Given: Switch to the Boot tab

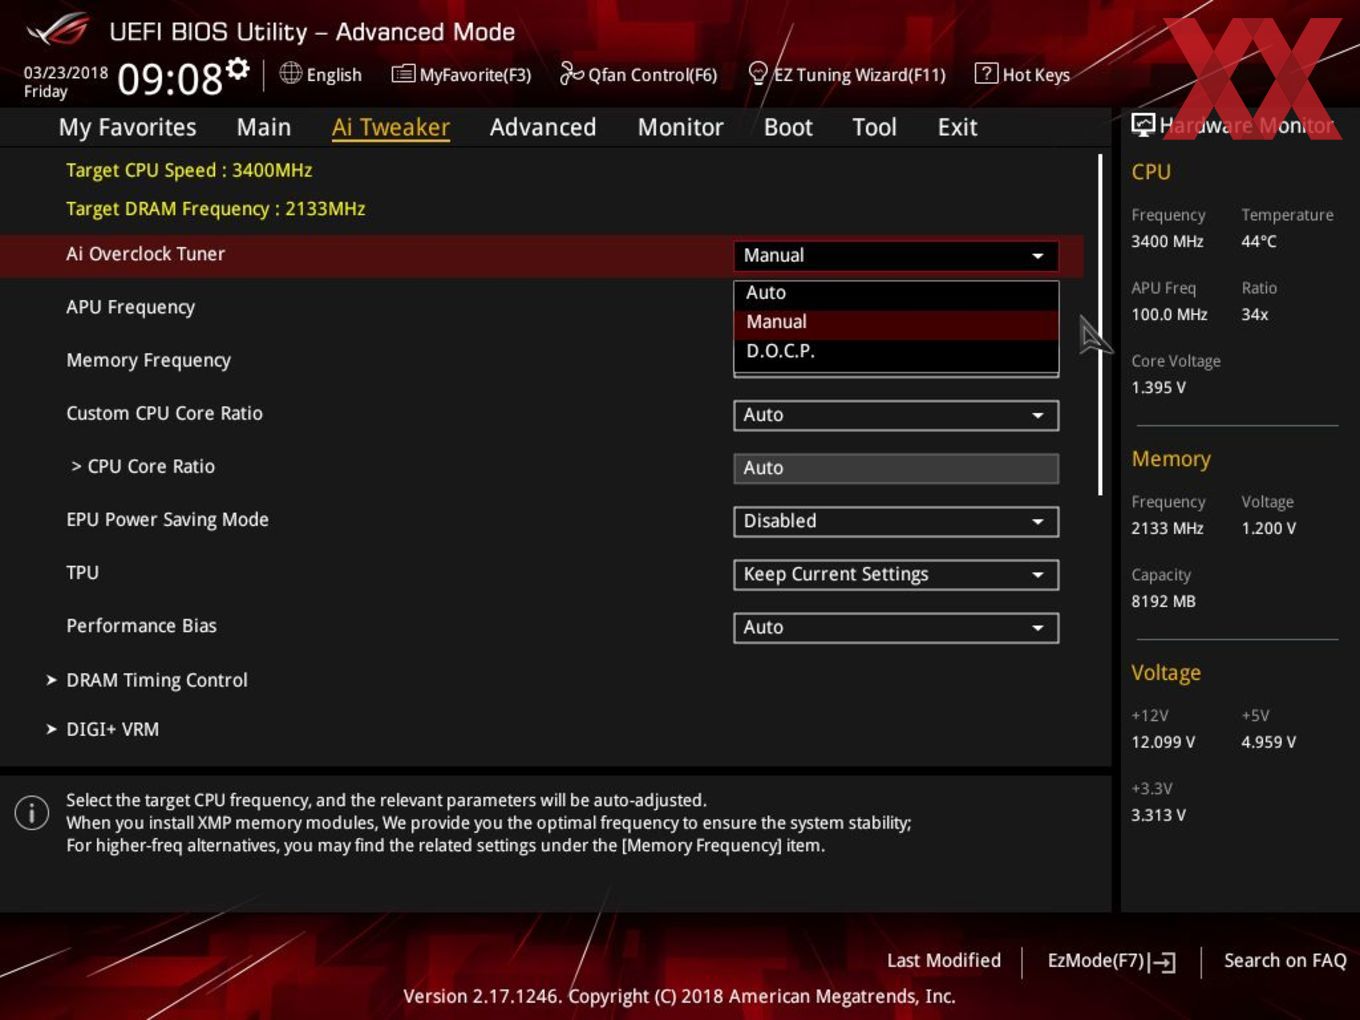Looking at the screenshot, I should [x=788, y=127].
